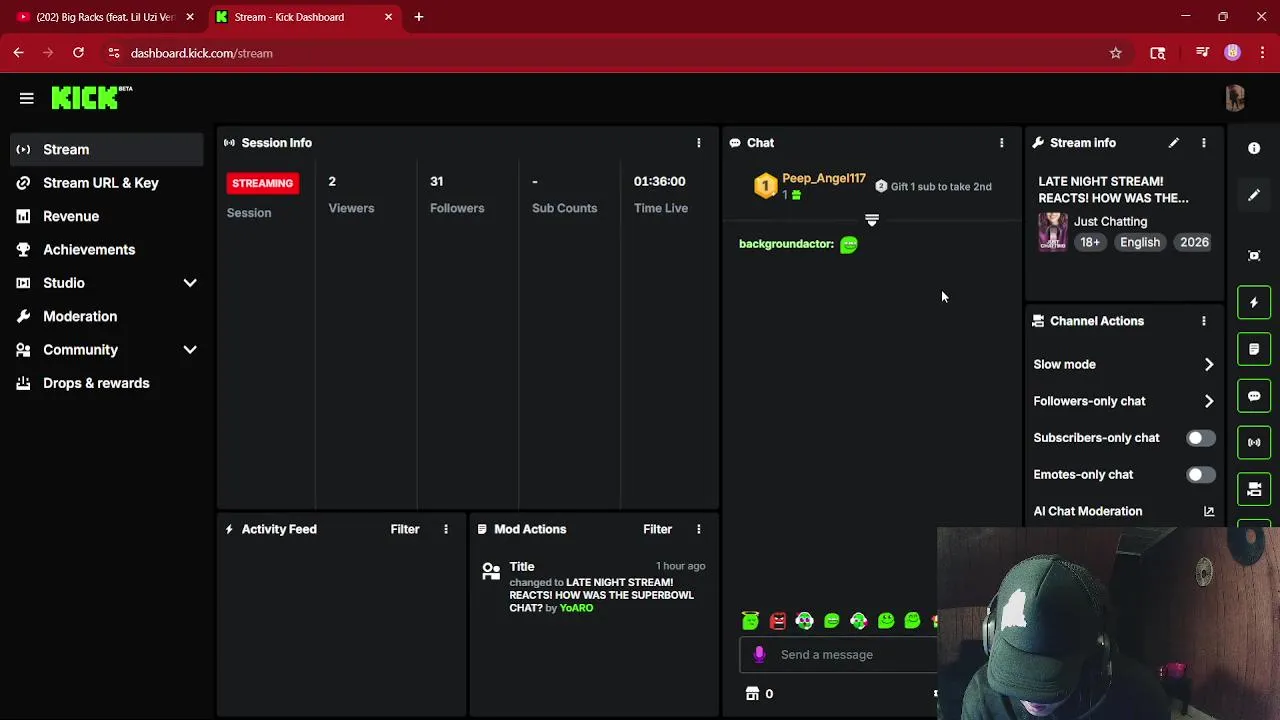The image size is (1280, 720).
Task: Click the 18+ stream tag
Action: coord(1090,242)
